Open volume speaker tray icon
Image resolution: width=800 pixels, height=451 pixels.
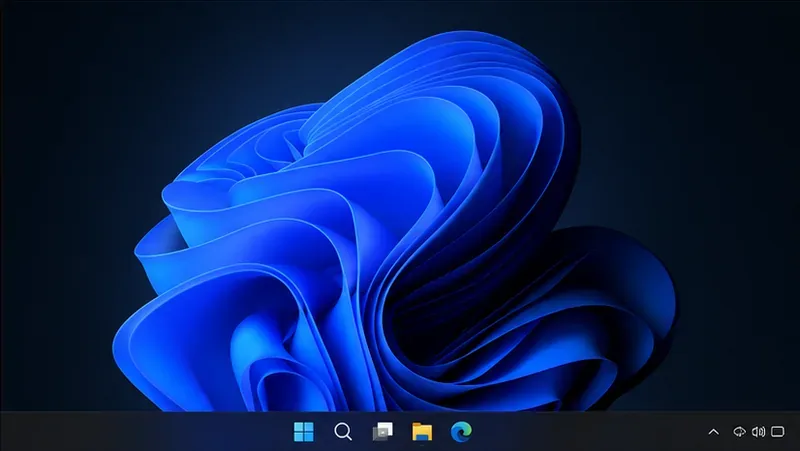(758, 432)
